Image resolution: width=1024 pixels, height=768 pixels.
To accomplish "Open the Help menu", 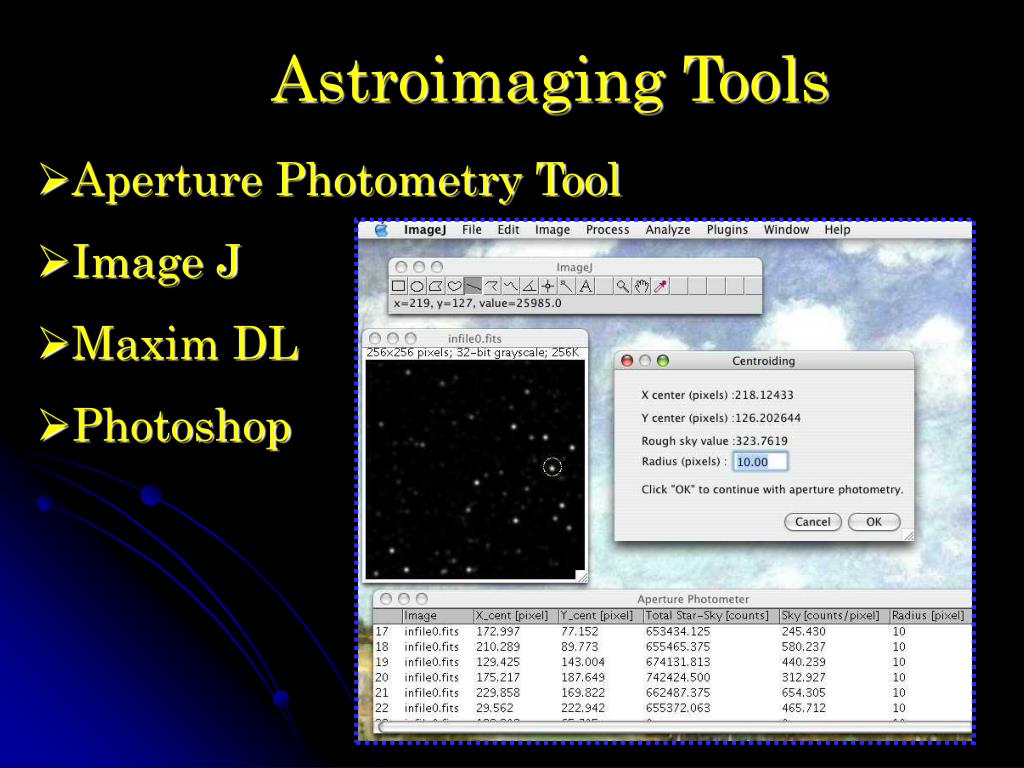I will tap(837, 230).
